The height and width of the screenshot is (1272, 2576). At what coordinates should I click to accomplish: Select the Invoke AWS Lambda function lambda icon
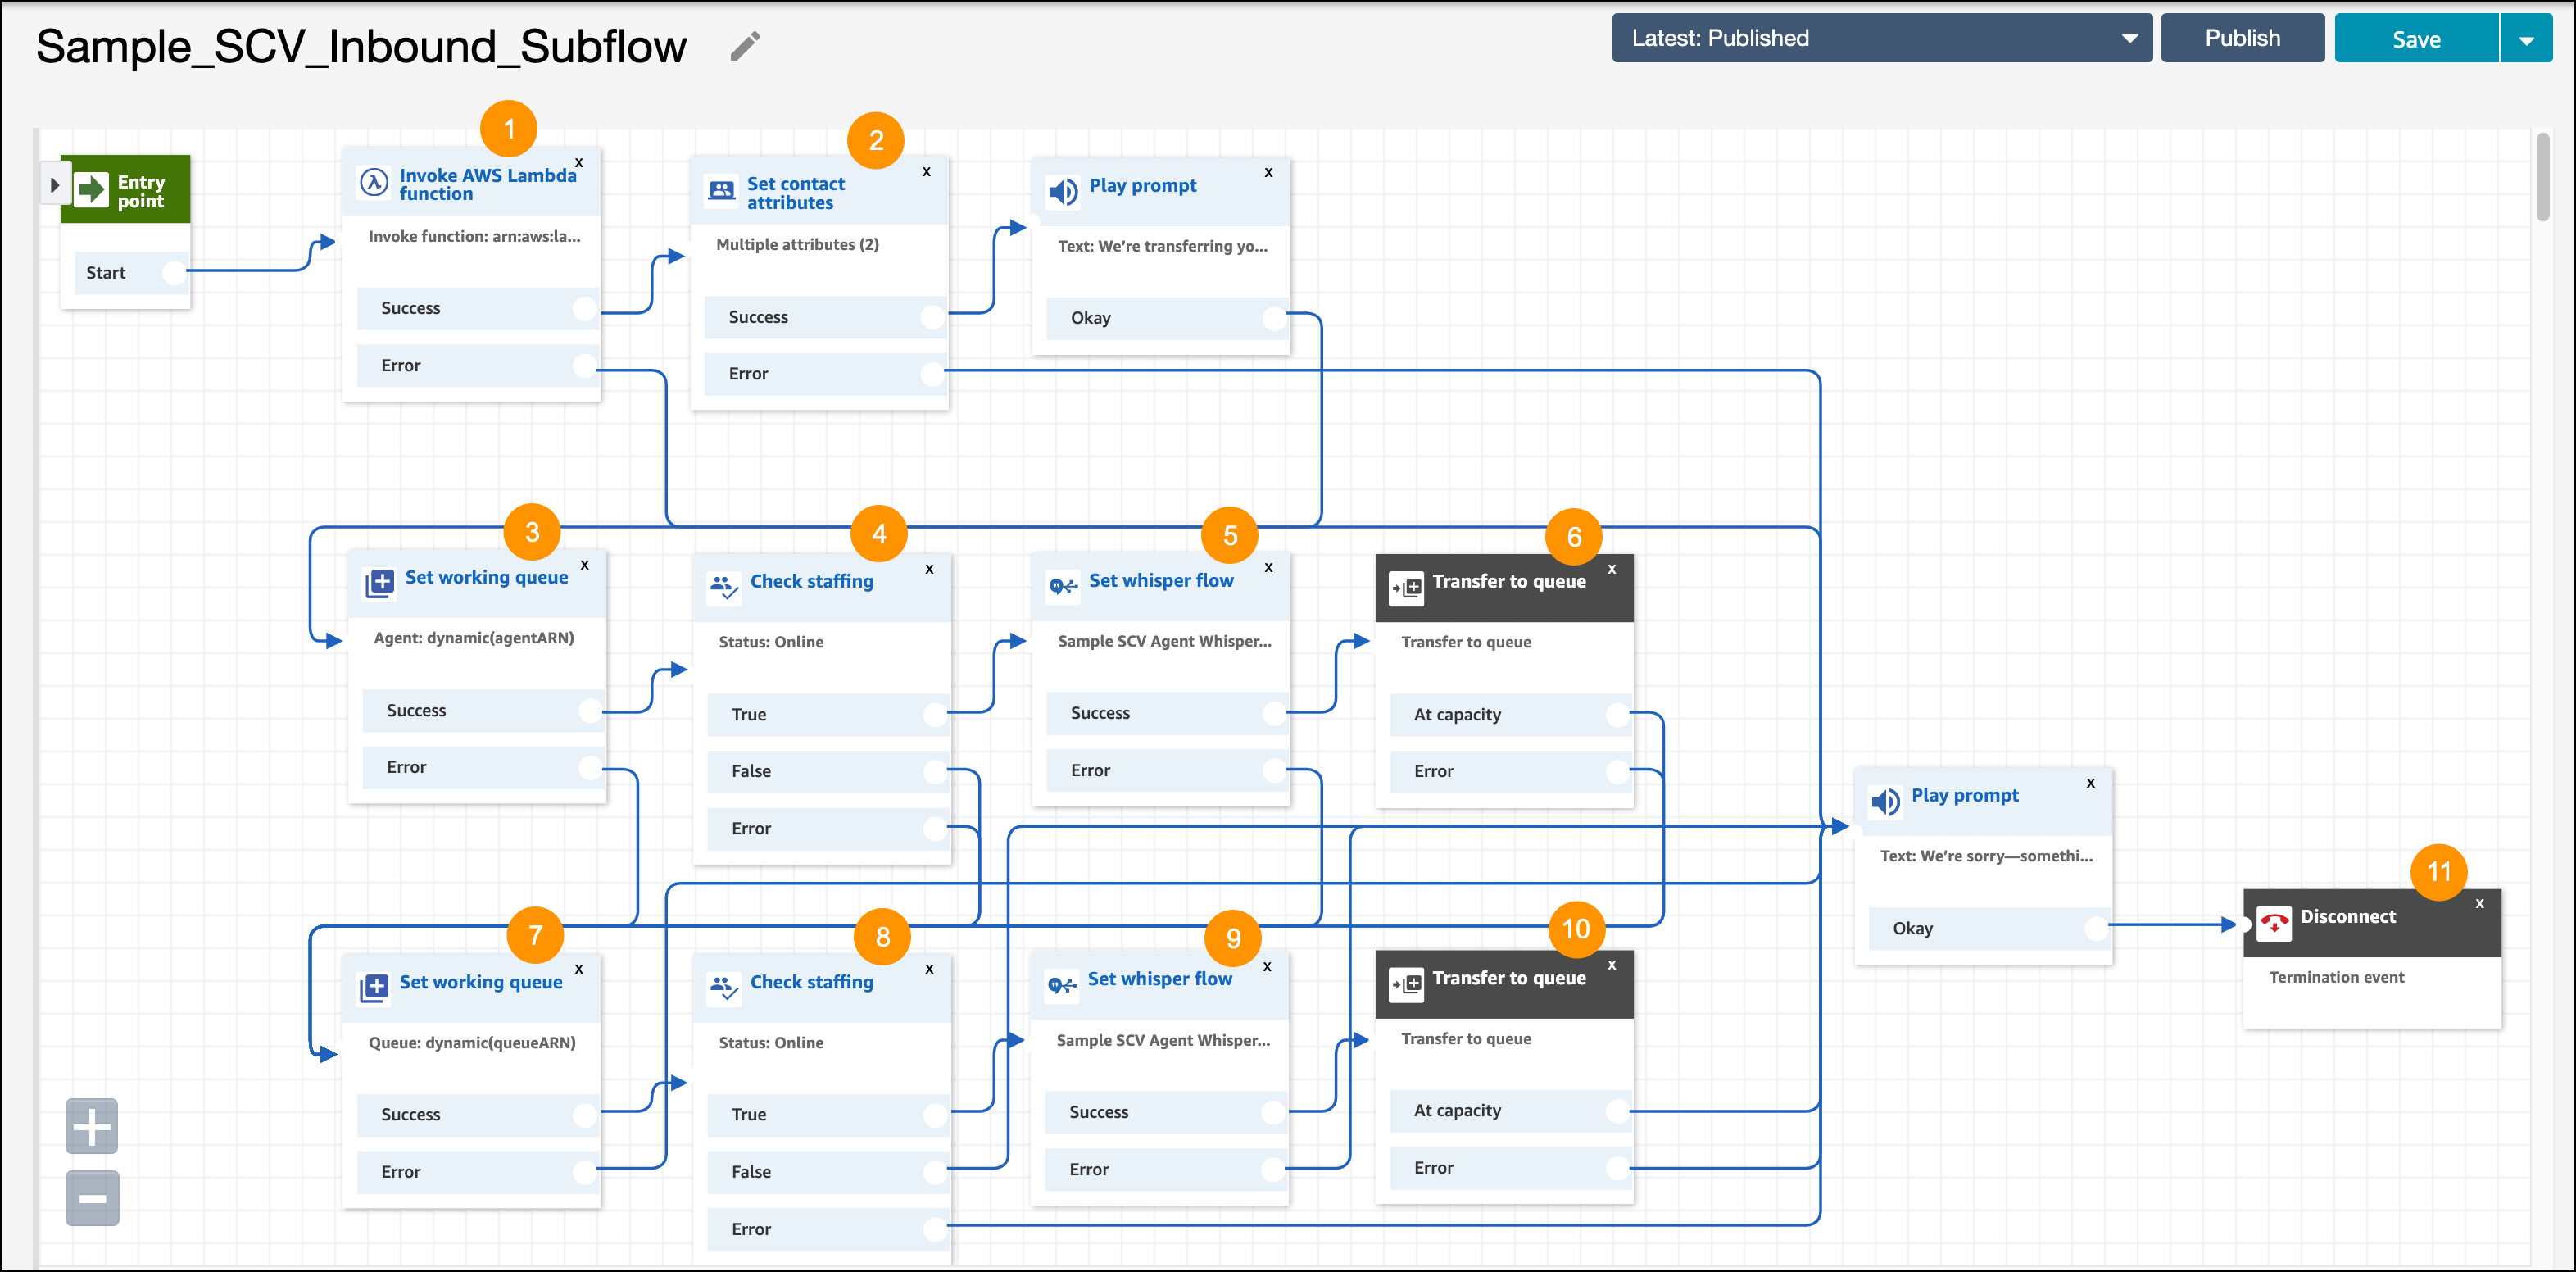pos(374,182)
